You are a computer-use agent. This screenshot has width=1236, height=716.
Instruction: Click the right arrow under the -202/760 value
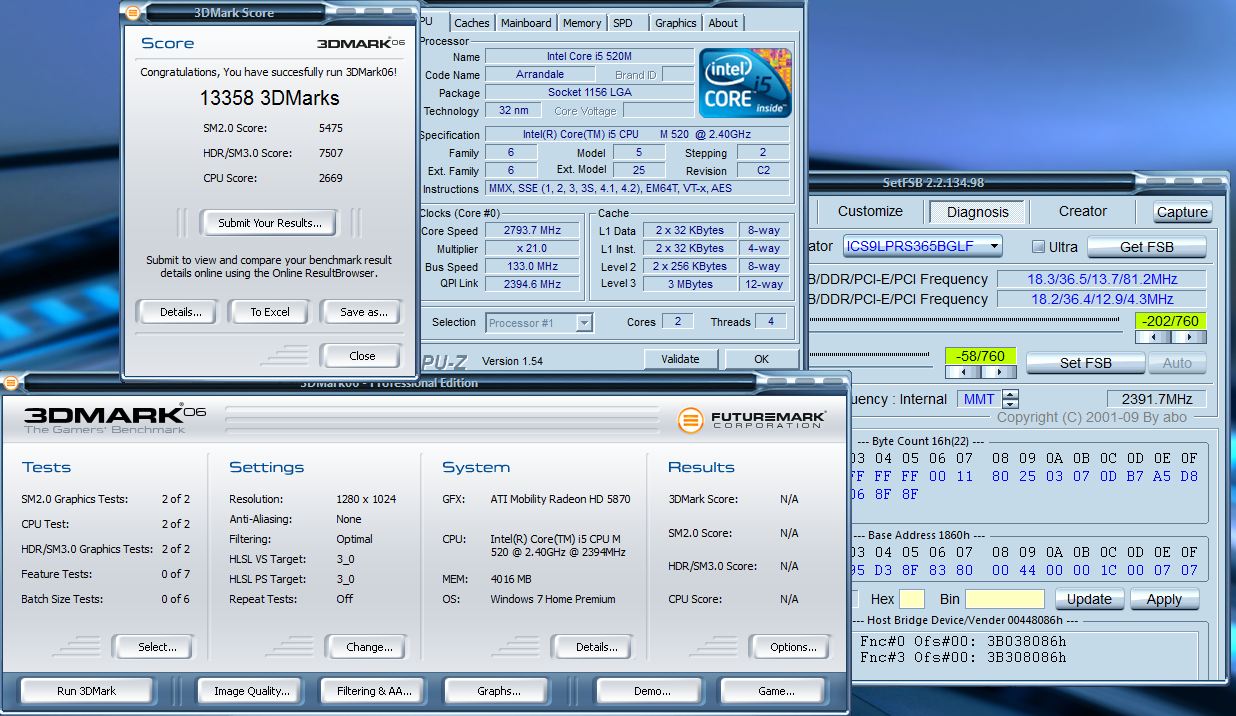tap(1187, 339)
